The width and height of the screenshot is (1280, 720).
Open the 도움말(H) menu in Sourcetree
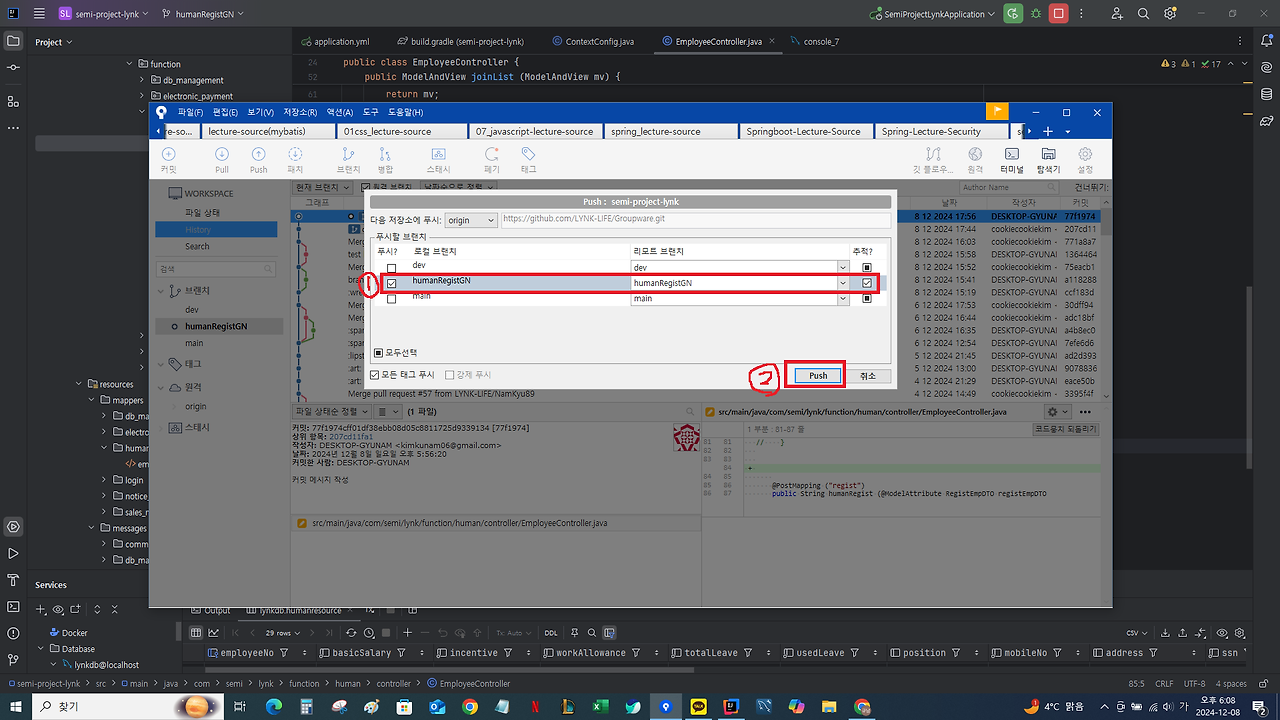click(x=405, y=112)
